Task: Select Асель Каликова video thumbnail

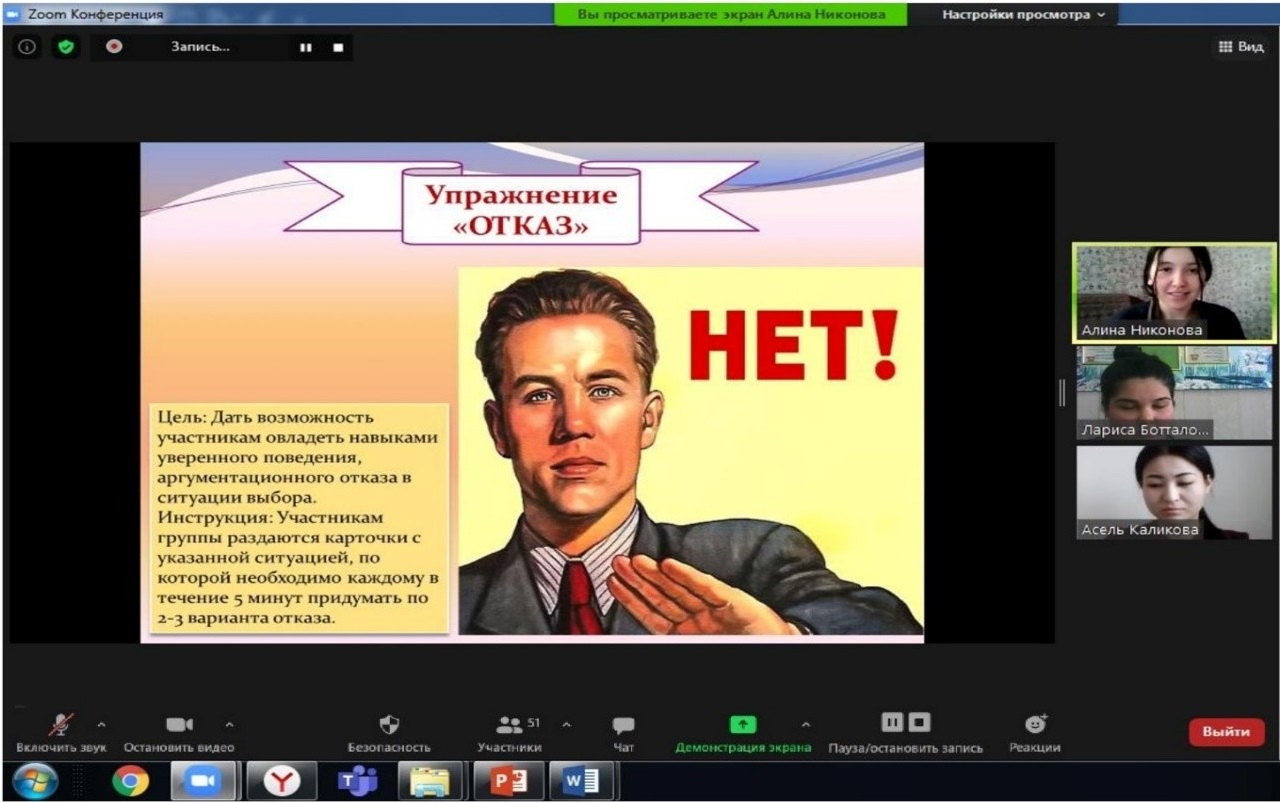Action: point(1174,493)
